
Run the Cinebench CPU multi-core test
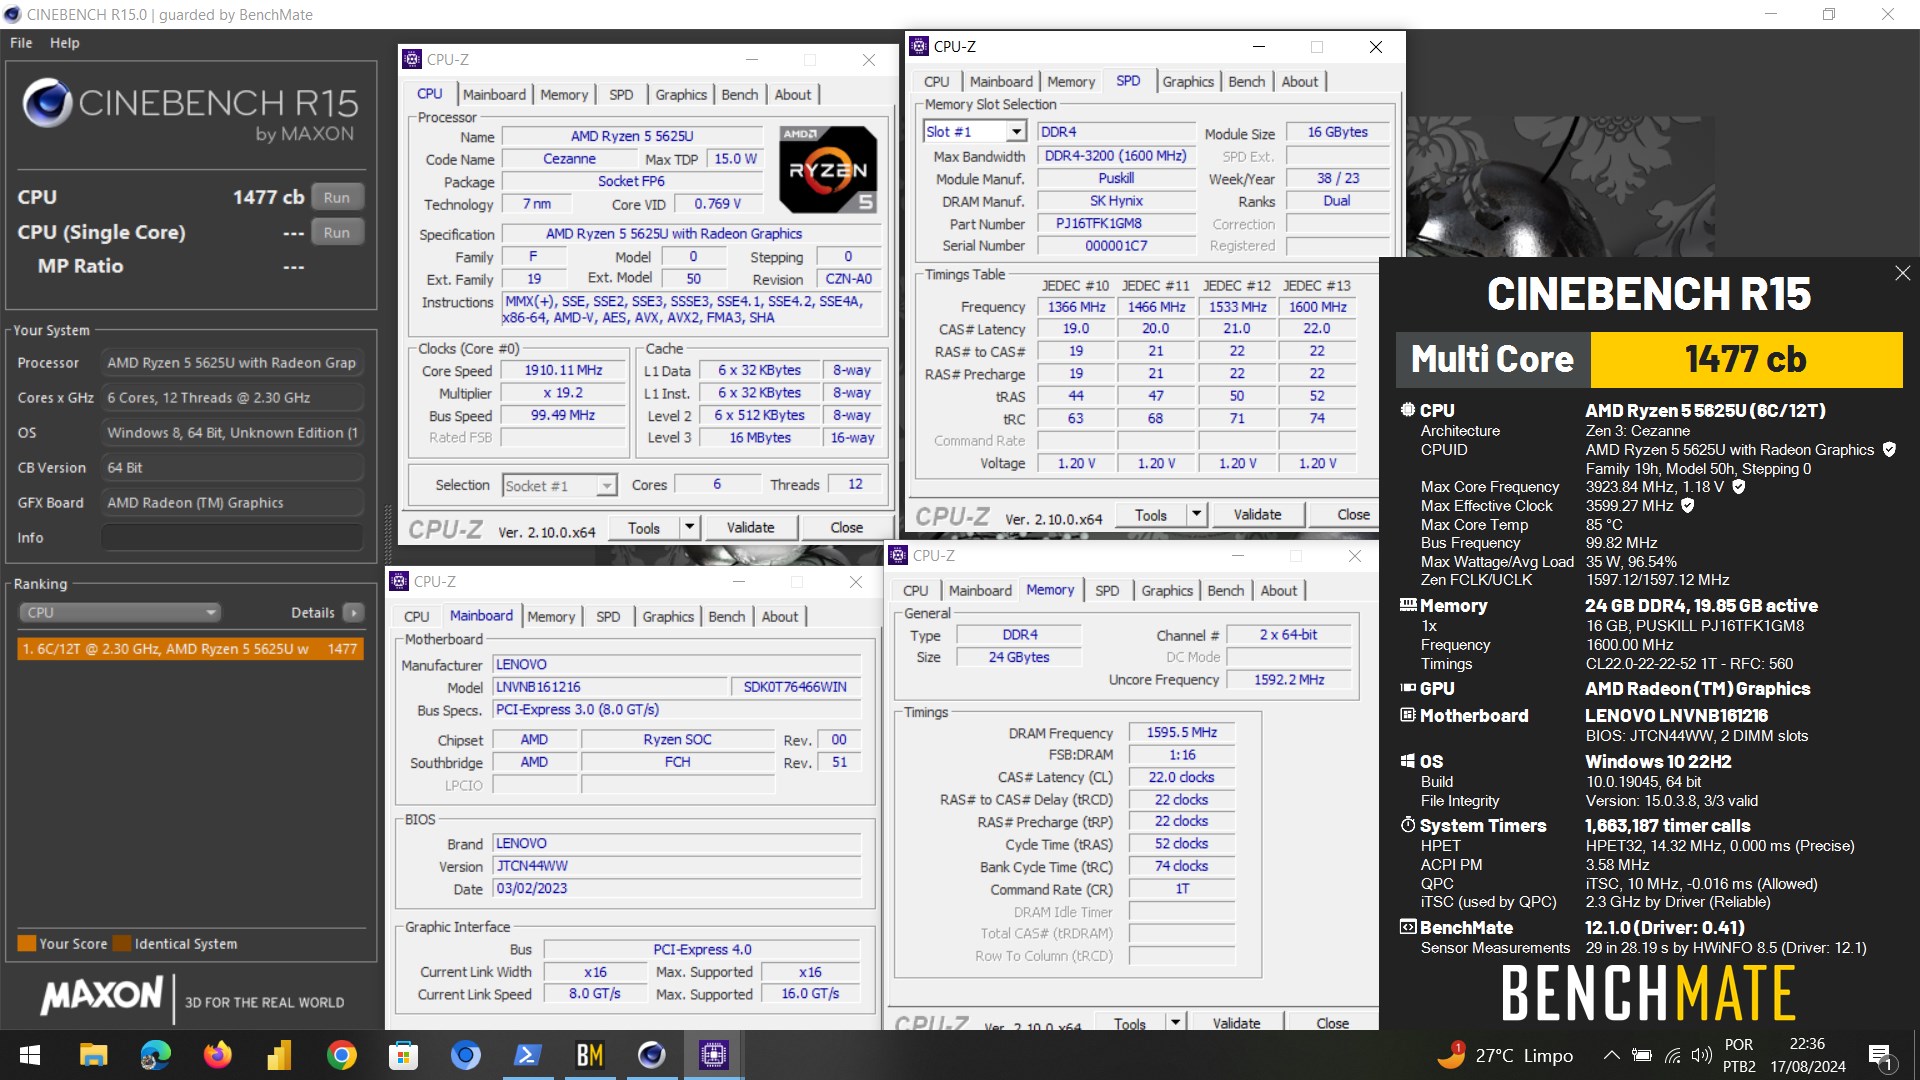[x=337, y=197]
